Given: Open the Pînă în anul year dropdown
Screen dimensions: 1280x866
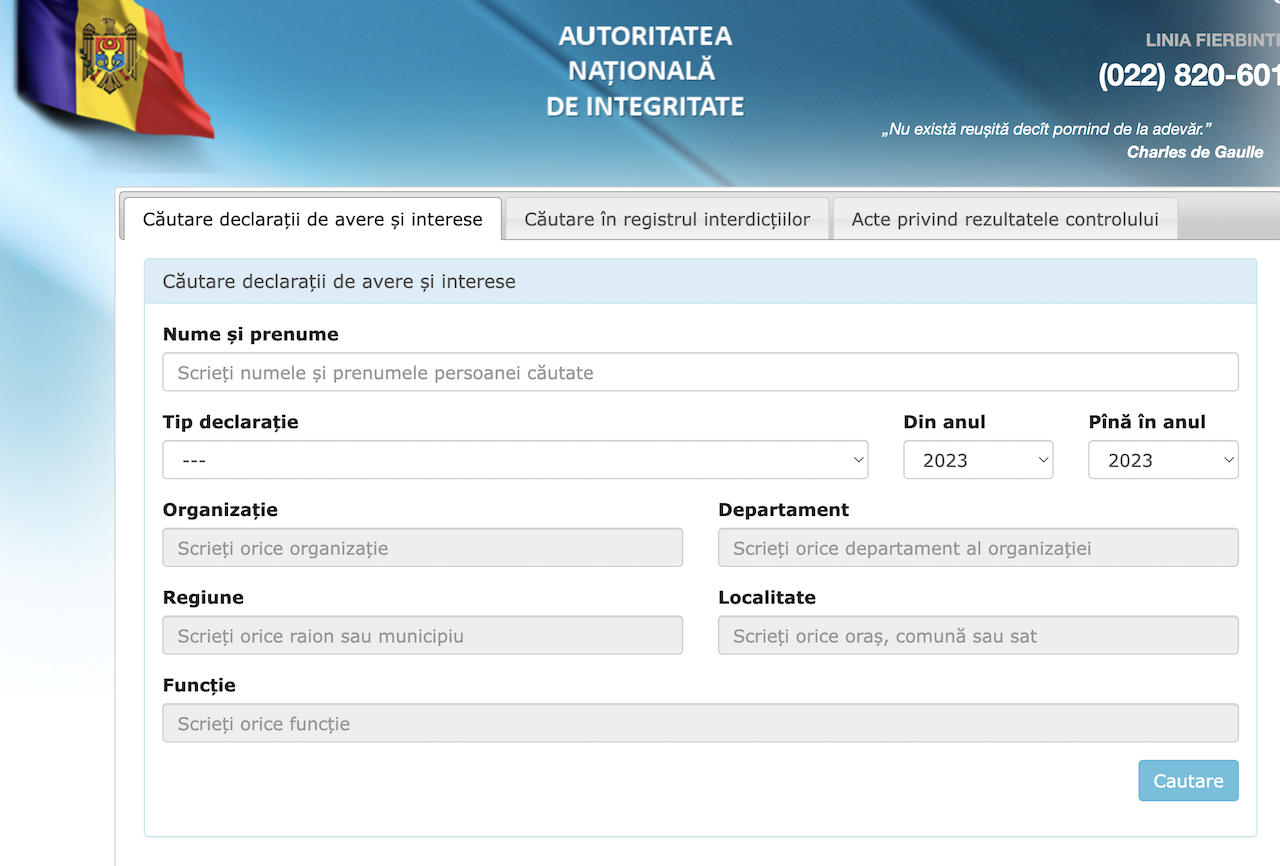Looking at the screenshot, I should click(1162, 460).
